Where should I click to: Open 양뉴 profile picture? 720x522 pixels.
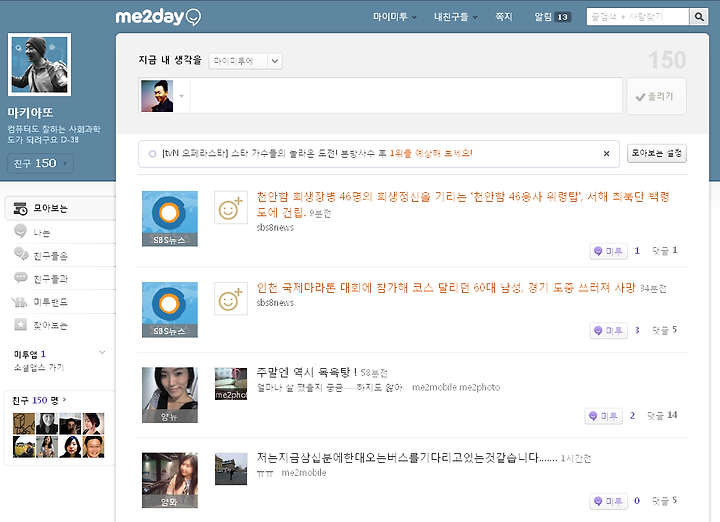pos(170,395)
